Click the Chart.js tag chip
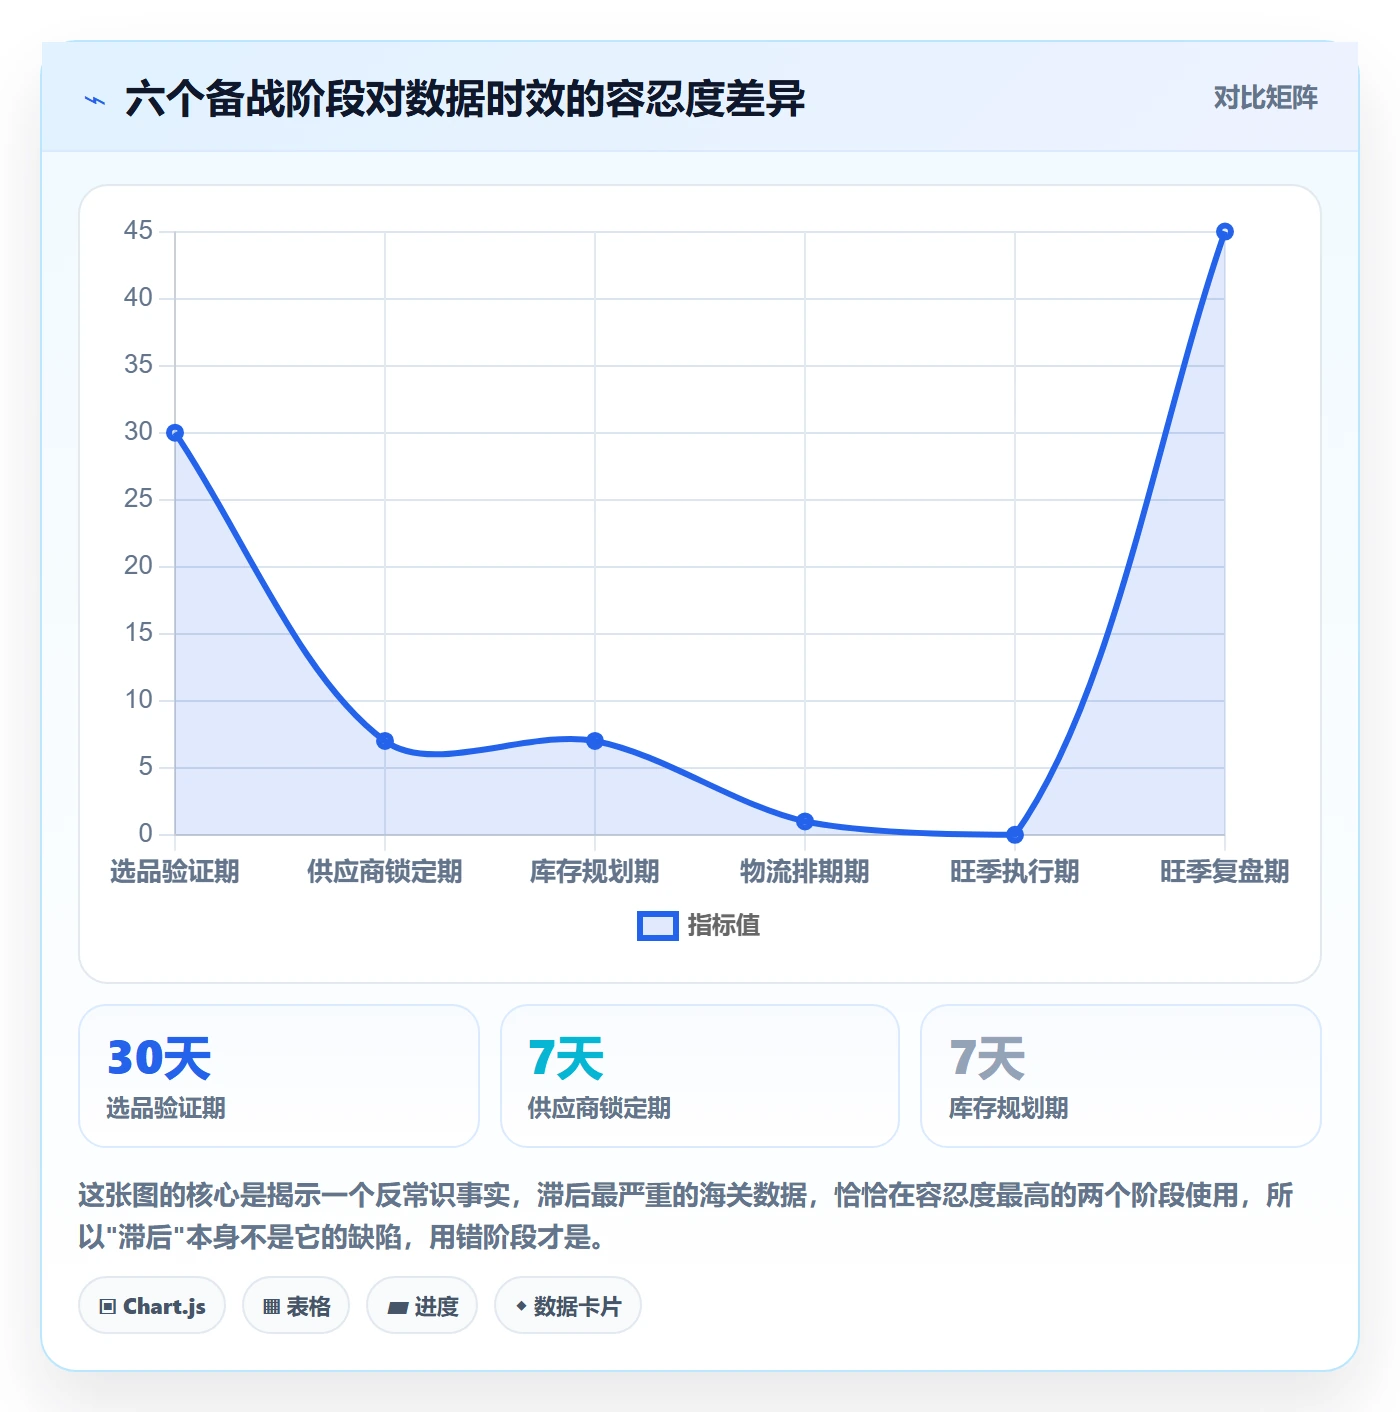Viewport: 1400px width, 1412px height. click(152, 1305)
